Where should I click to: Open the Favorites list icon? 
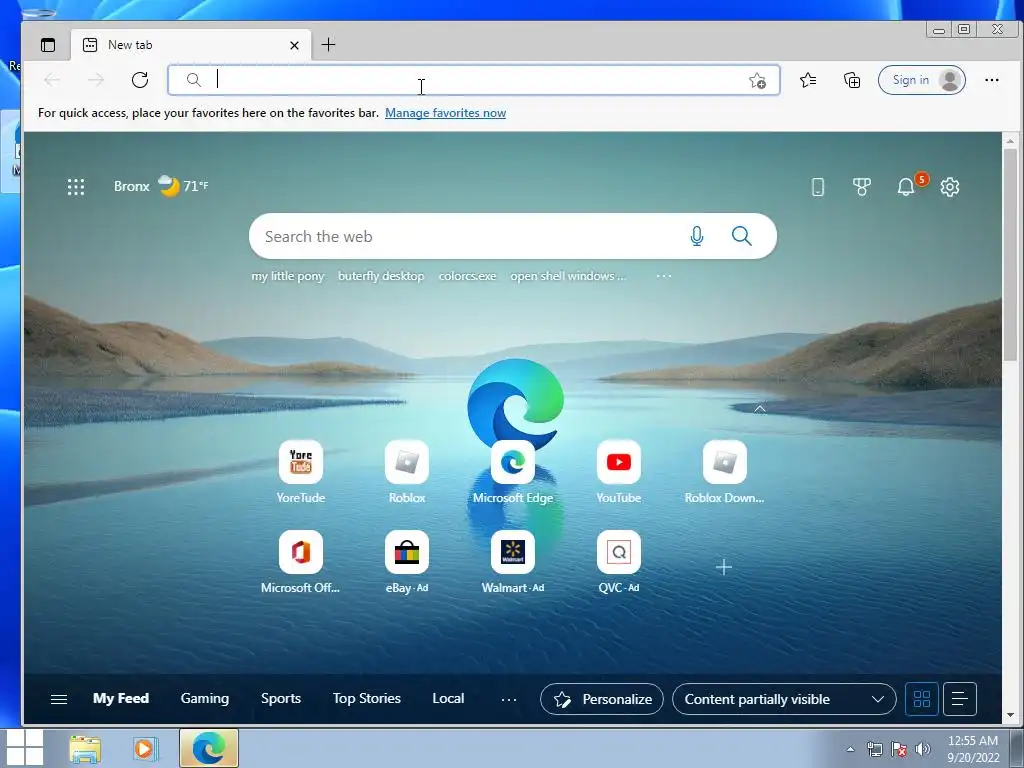pyautogui.click(x=808, y=80)
